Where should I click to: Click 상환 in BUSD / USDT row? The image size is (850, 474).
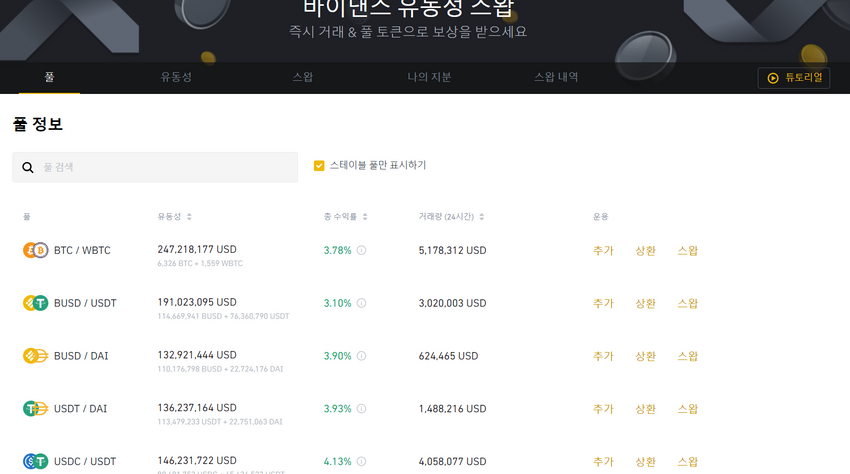[645, 303]
